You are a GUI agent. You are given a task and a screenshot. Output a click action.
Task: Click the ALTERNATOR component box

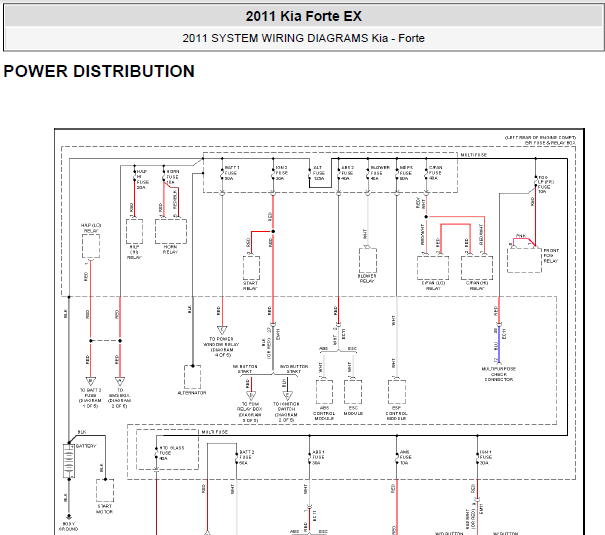pos(192,377)
